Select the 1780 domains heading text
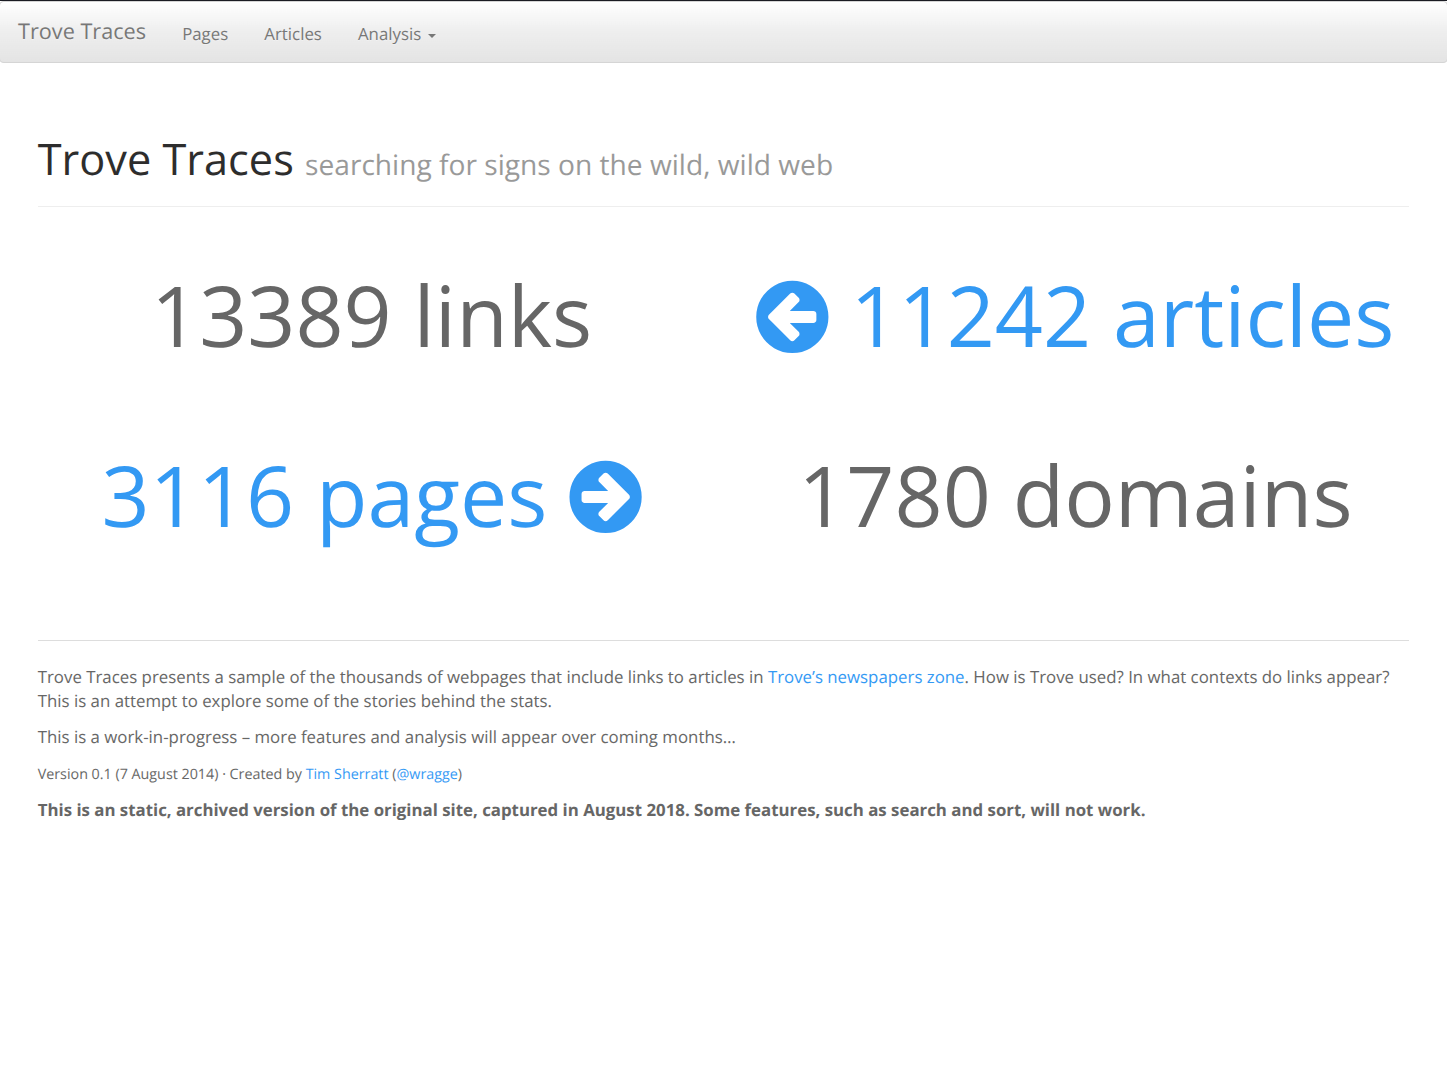The image size is (1447, 1085). pyautogui.click(x=1076, y=497)
